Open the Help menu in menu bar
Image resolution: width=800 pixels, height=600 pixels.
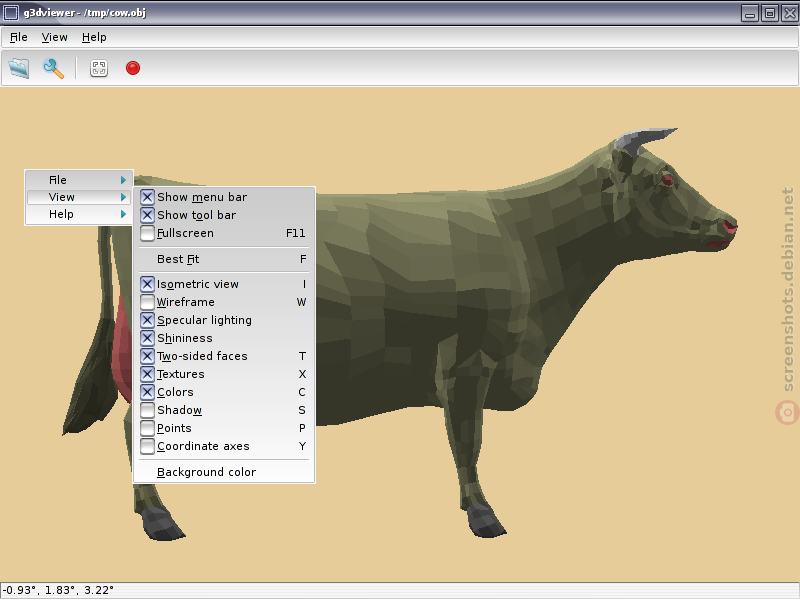point(94,37)
